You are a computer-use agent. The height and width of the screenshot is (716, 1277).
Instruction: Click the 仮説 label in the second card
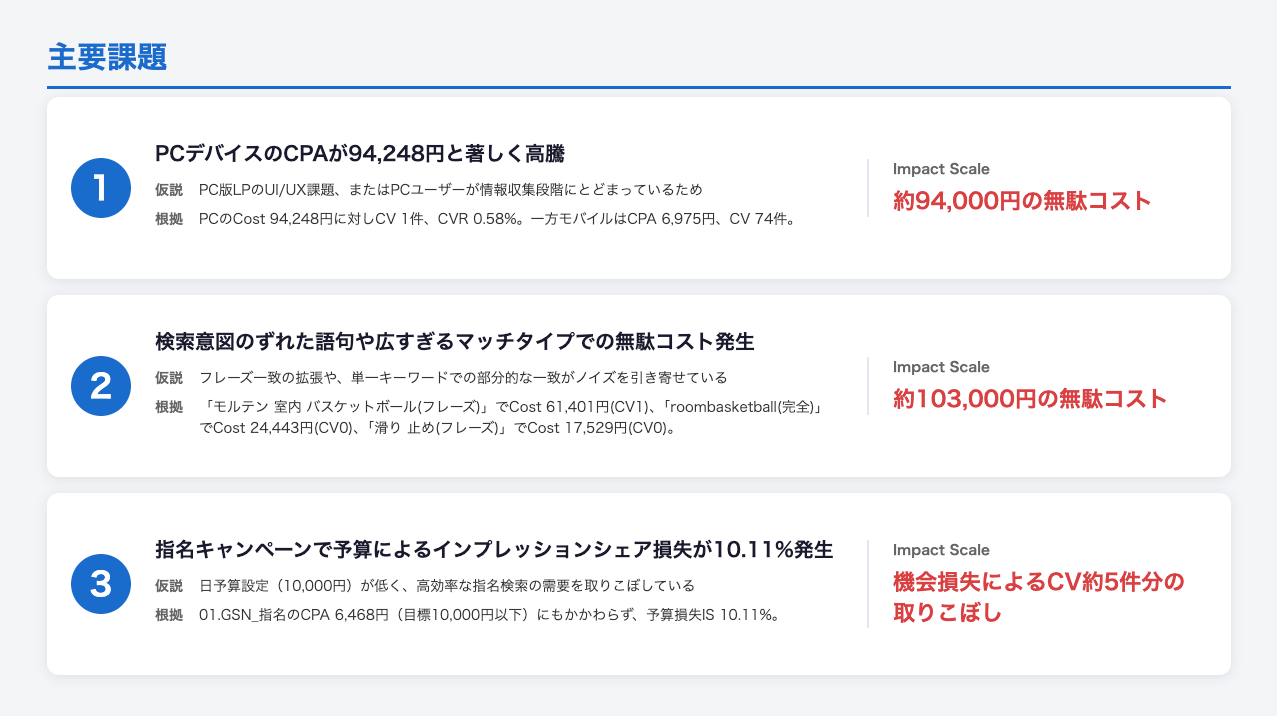169,378
